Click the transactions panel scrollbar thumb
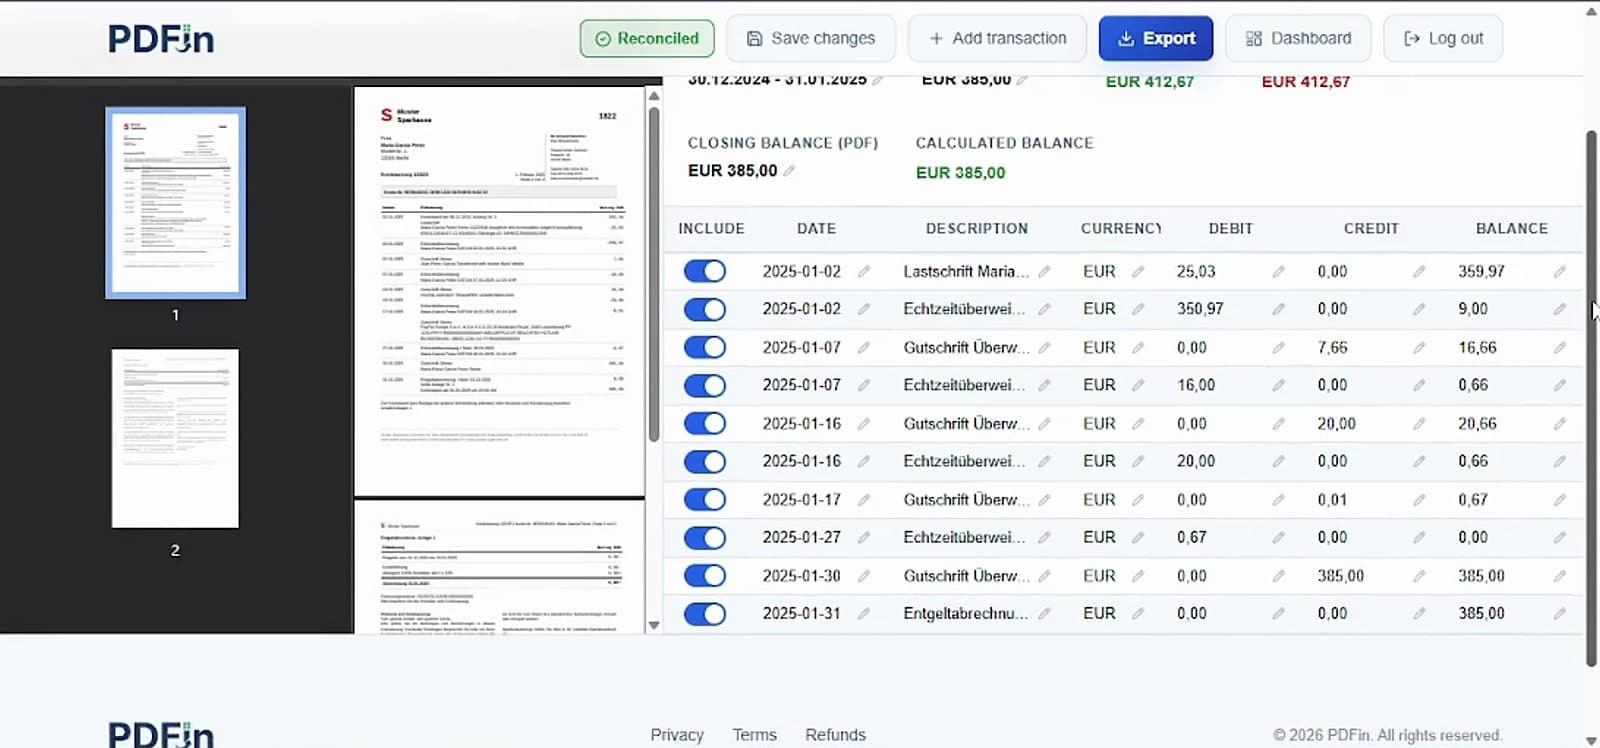 click(1591, 398)
